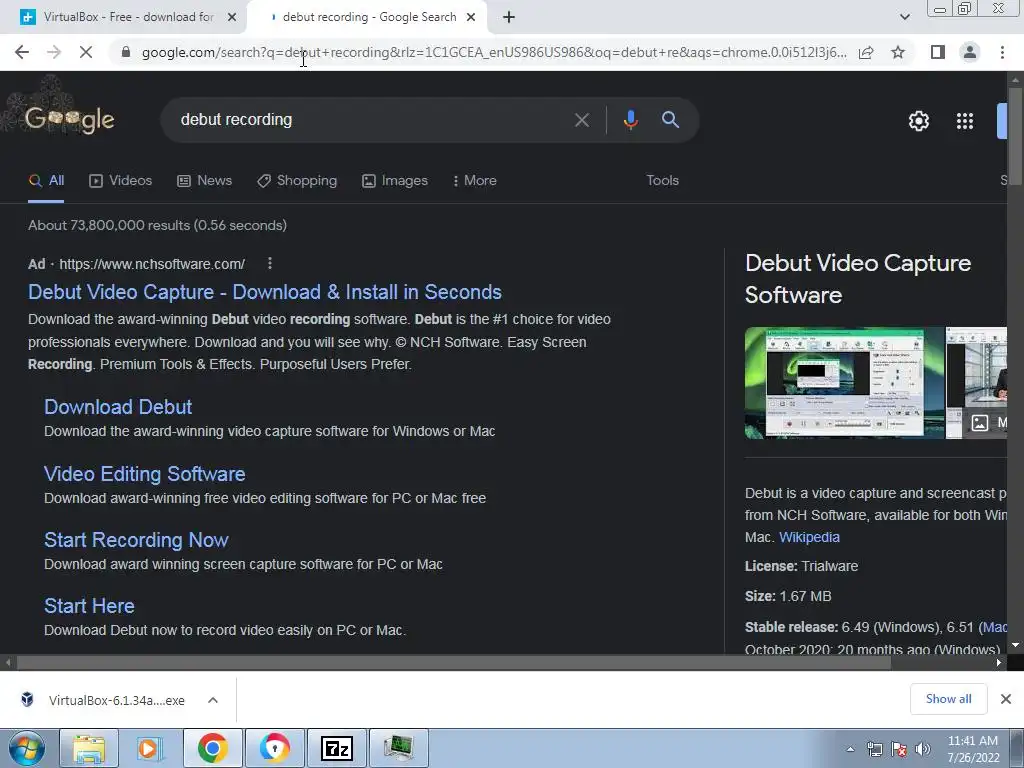Start voice search with the microphone icon
The height and width of the screenshot is (768, 1024).
[630, 120]
